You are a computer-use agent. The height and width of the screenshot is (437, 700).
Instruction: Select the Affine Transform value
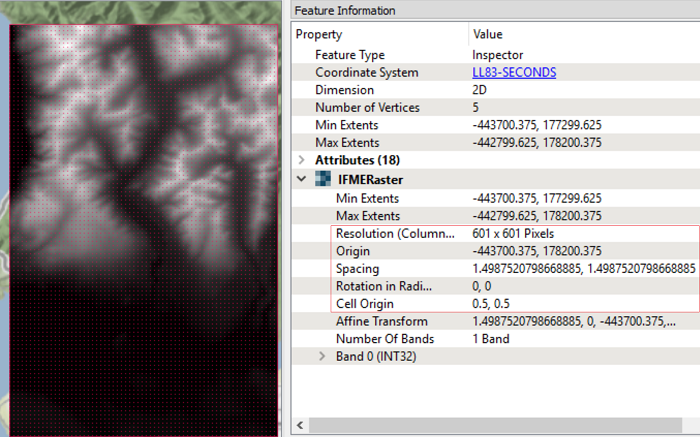pyautogui.click(x=574, y=321)
